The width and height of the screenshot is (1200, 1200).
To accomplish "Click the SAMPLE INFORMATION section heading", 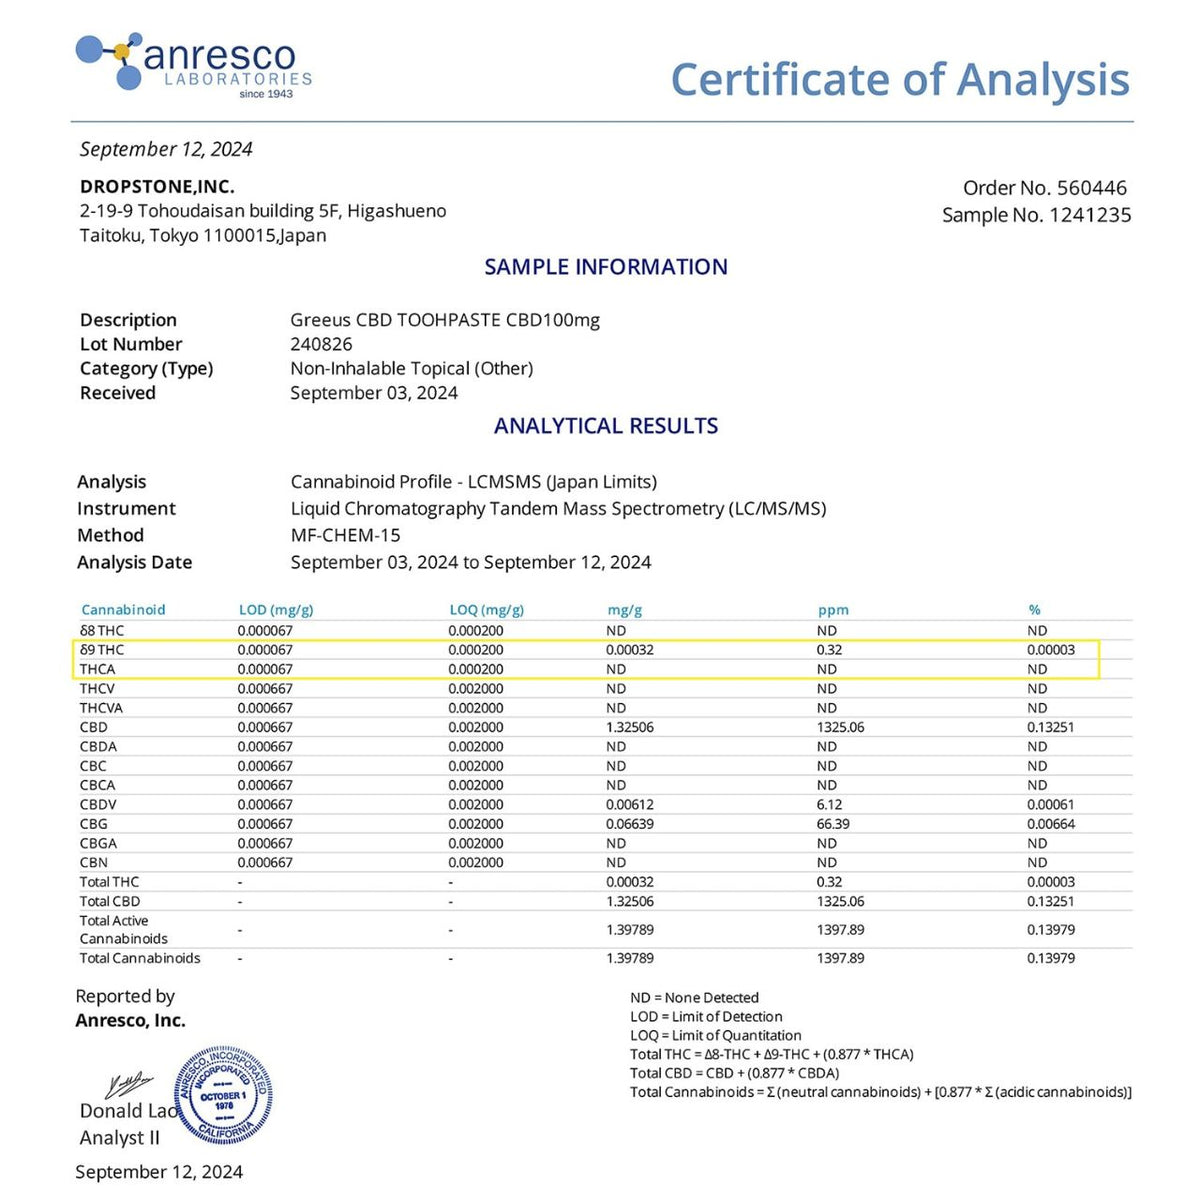I will [x=606, y=267].
